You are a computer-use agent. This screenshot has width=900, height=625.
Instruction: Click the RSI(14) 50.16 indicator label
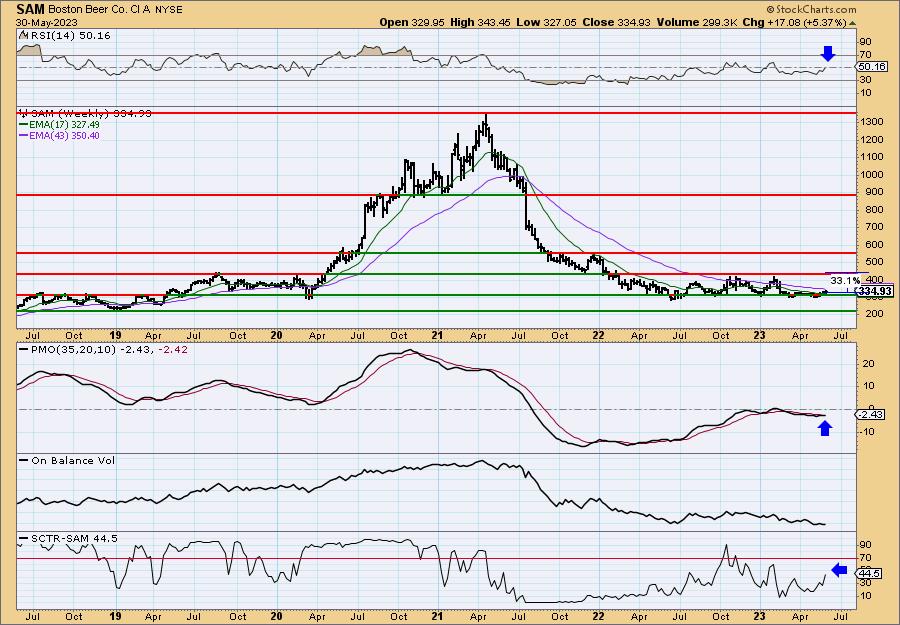click(x=69, y=36)
